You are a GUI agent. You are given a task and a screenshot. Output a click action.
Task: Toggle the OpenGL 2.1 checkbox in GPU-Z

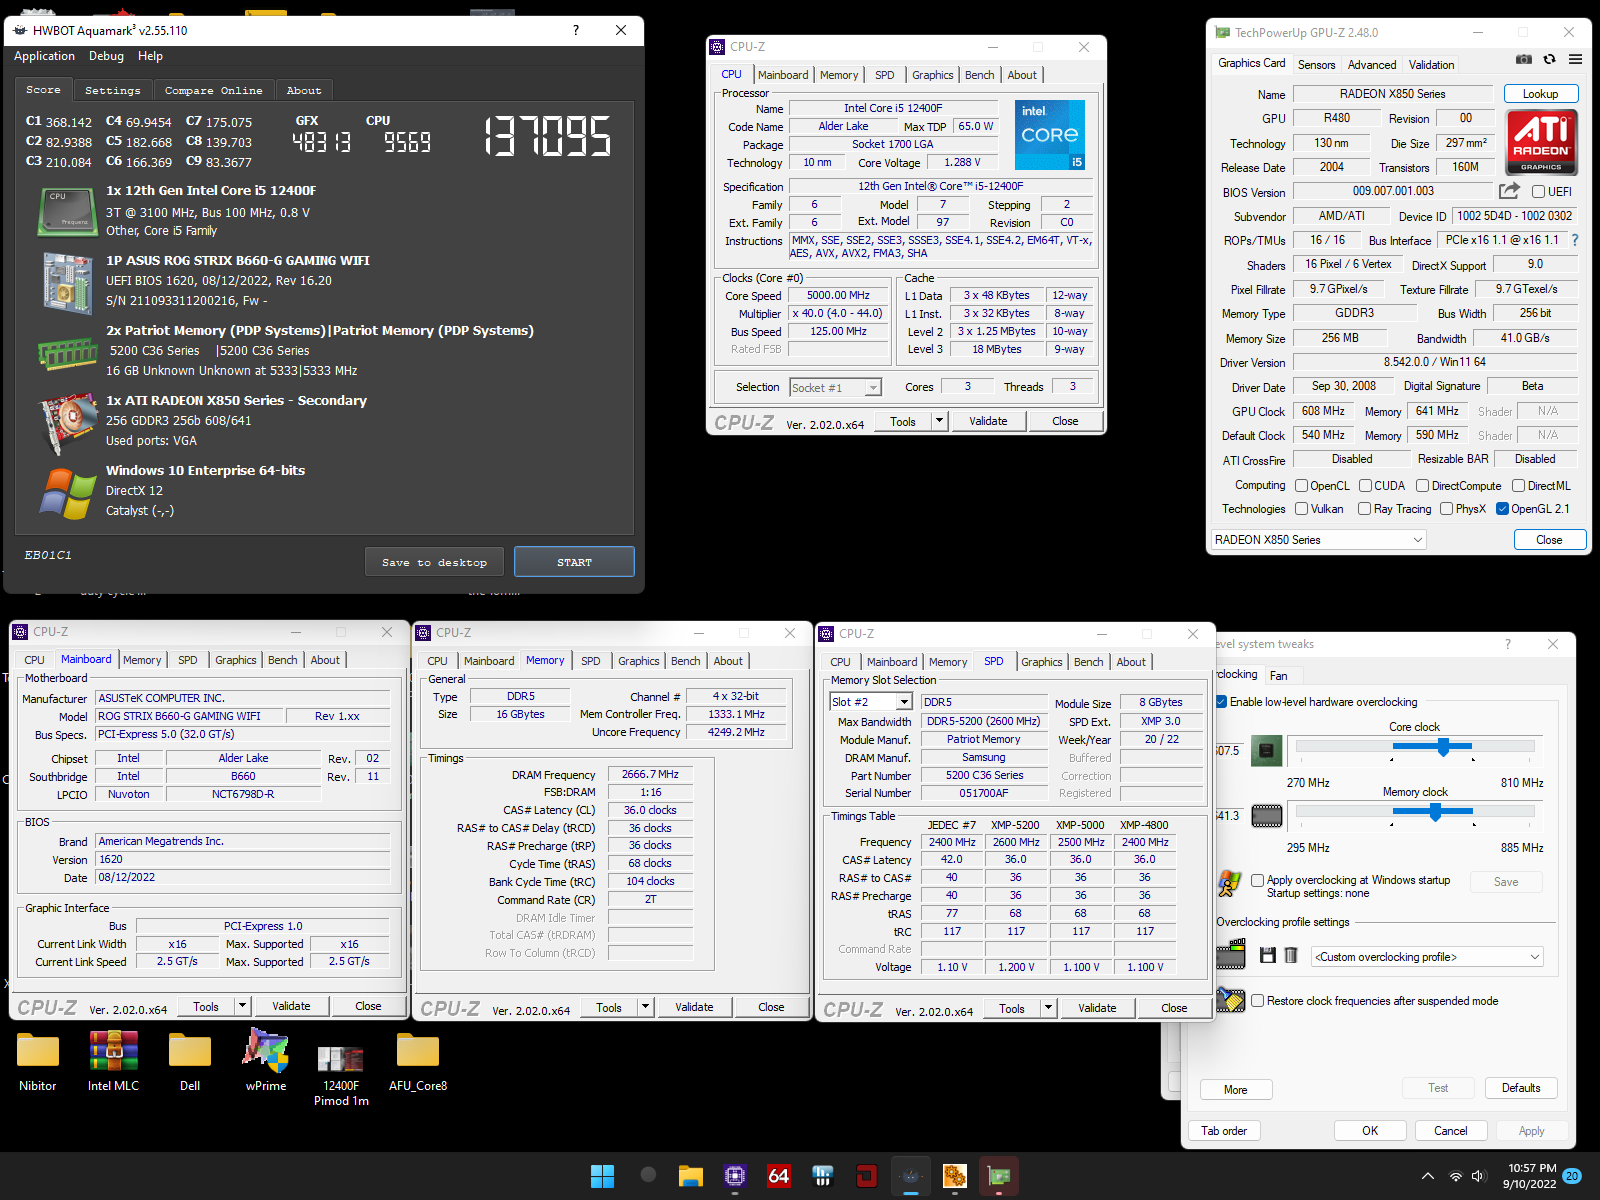pos(1502,509)
